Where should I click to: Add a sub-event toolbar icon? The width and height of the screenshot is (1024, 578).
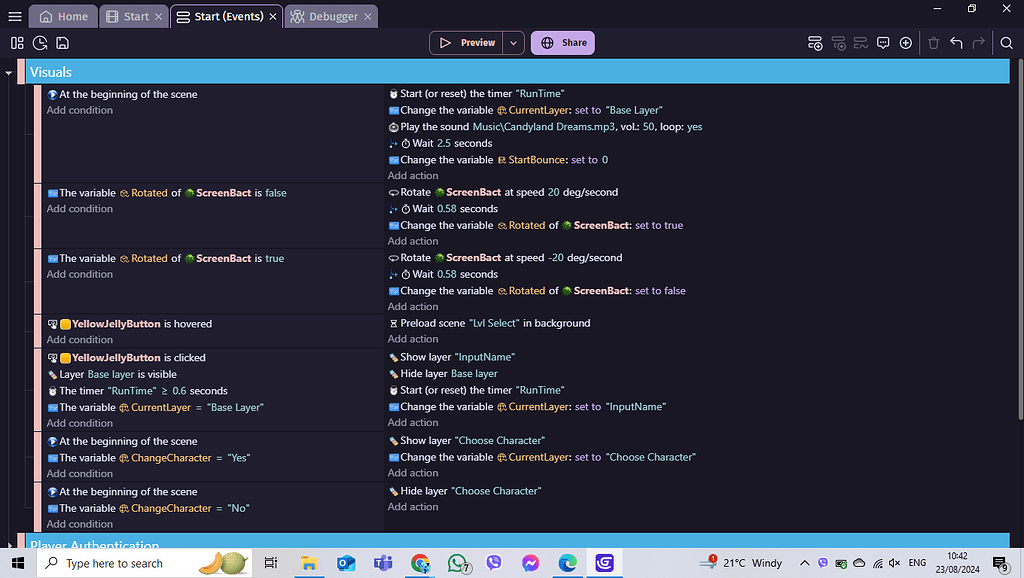839,43
